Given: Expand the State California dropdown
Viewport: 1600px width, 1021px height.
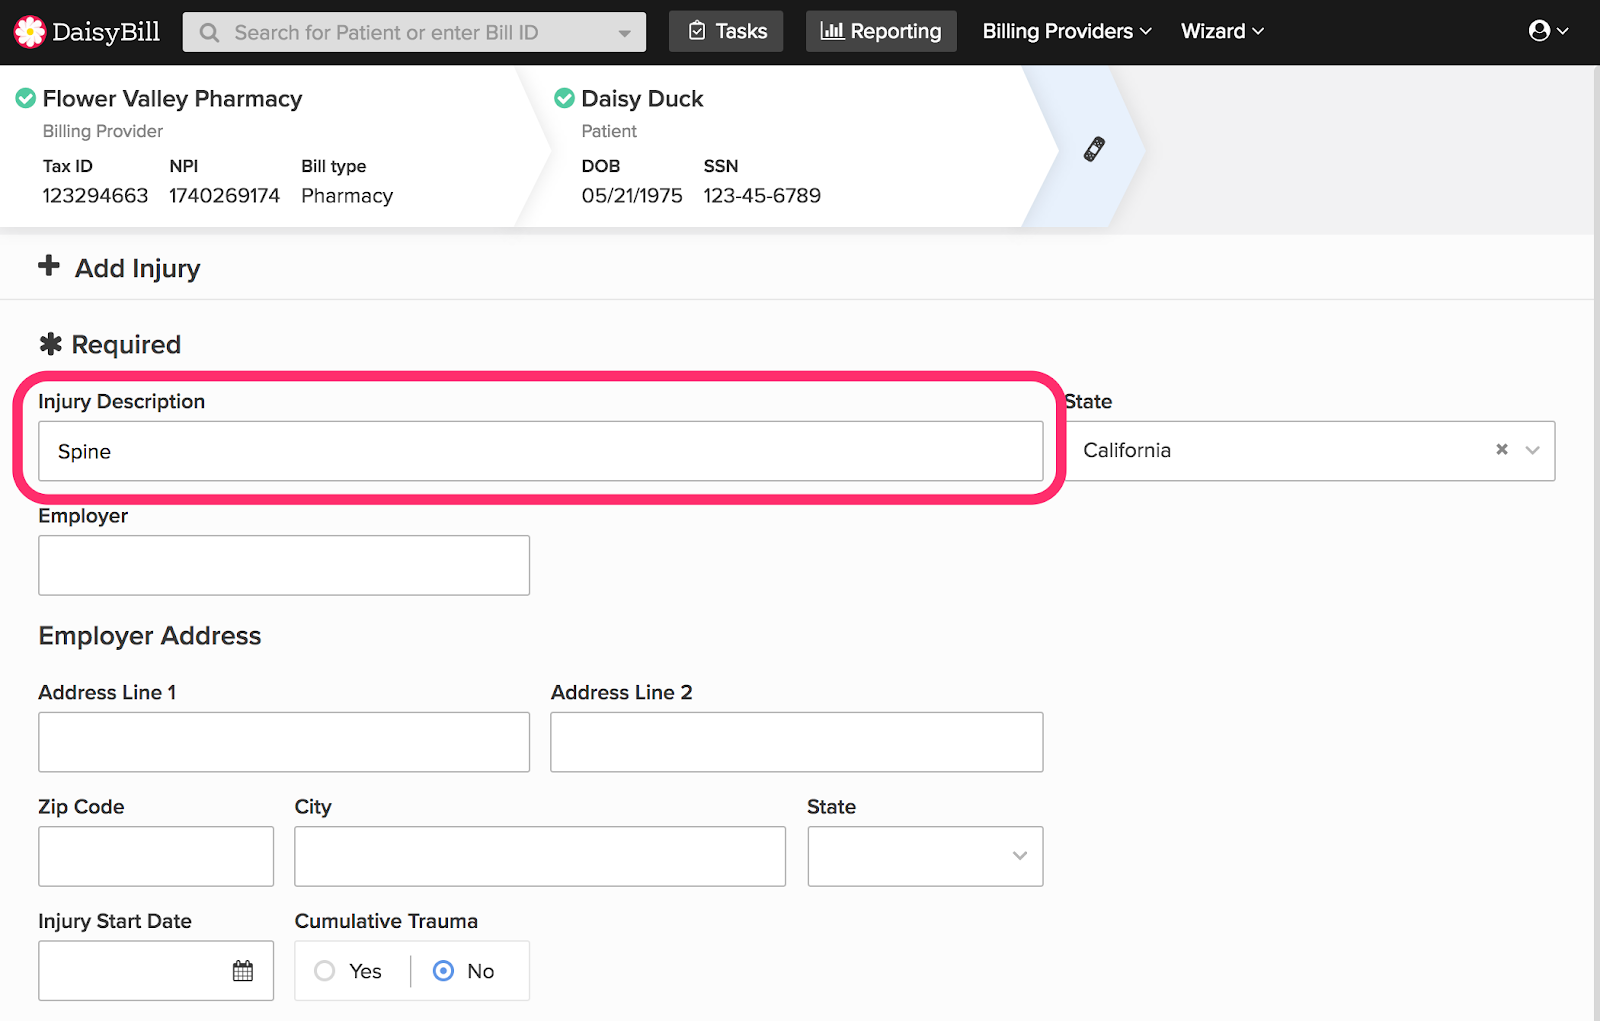Looking at the screenshot, I should (1532, 450).
